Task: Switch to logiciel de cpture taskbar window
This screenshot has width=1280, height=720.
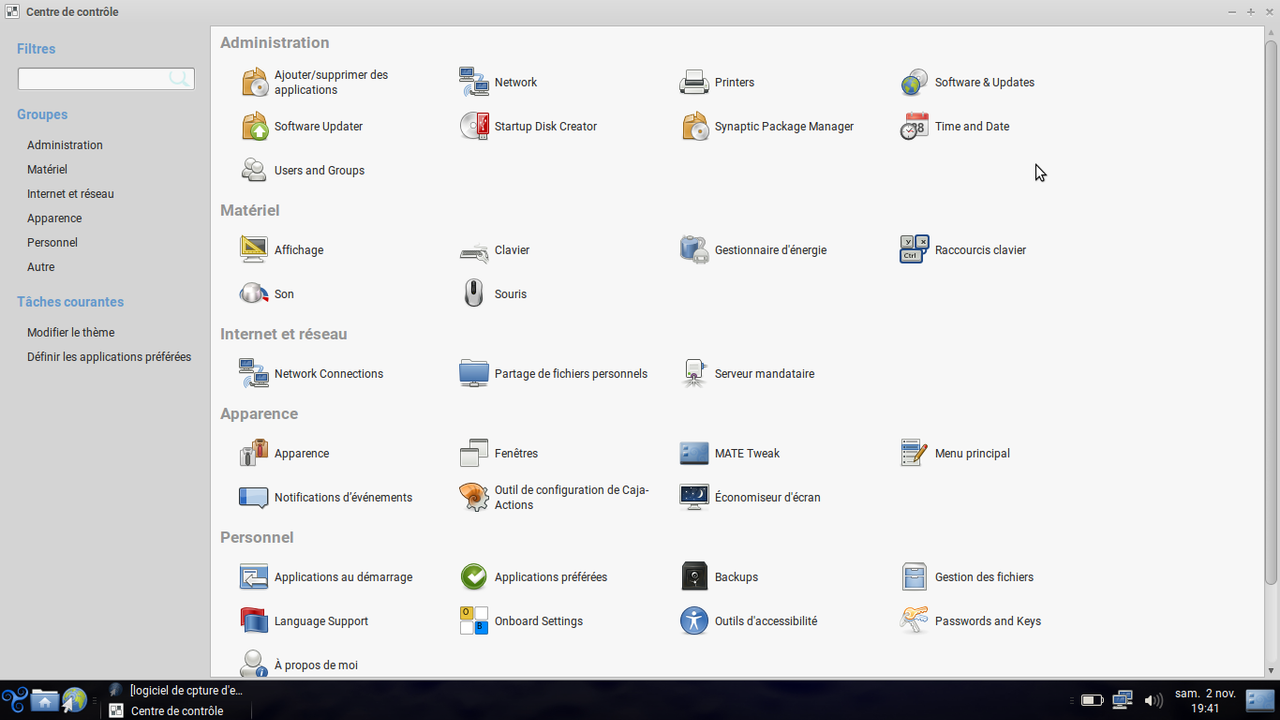Action: click(176, 690)
